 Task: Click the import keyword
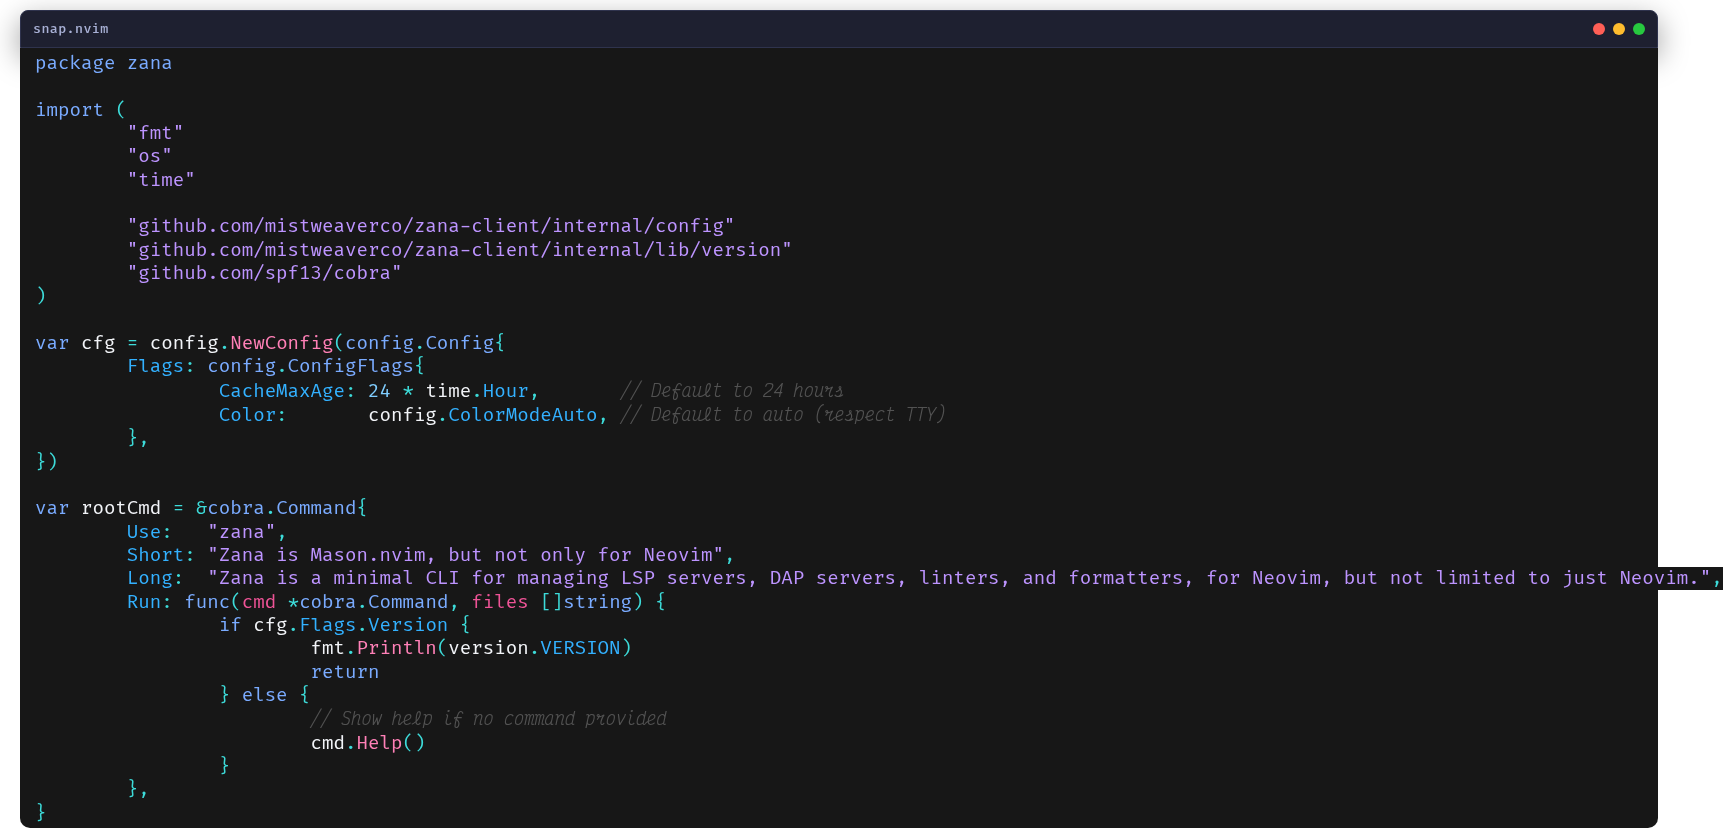[x=69, y=110]
